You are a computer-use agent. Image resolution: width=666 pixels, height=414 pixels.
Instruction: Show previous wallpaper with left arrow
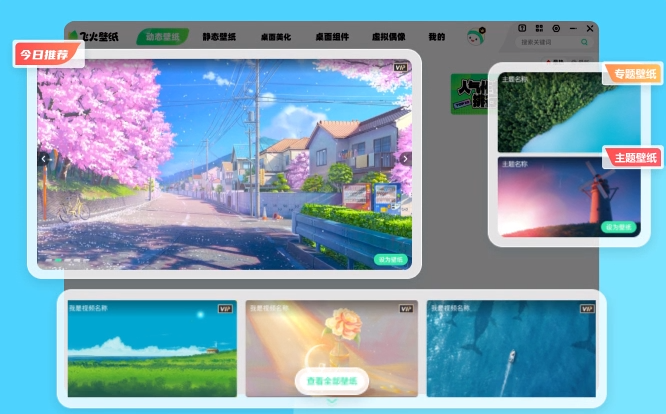43,158
